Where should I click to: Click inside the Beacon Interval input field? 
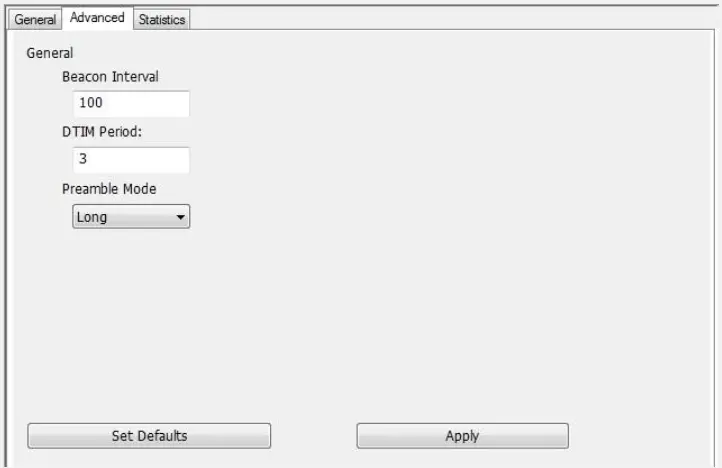(131, 103)
